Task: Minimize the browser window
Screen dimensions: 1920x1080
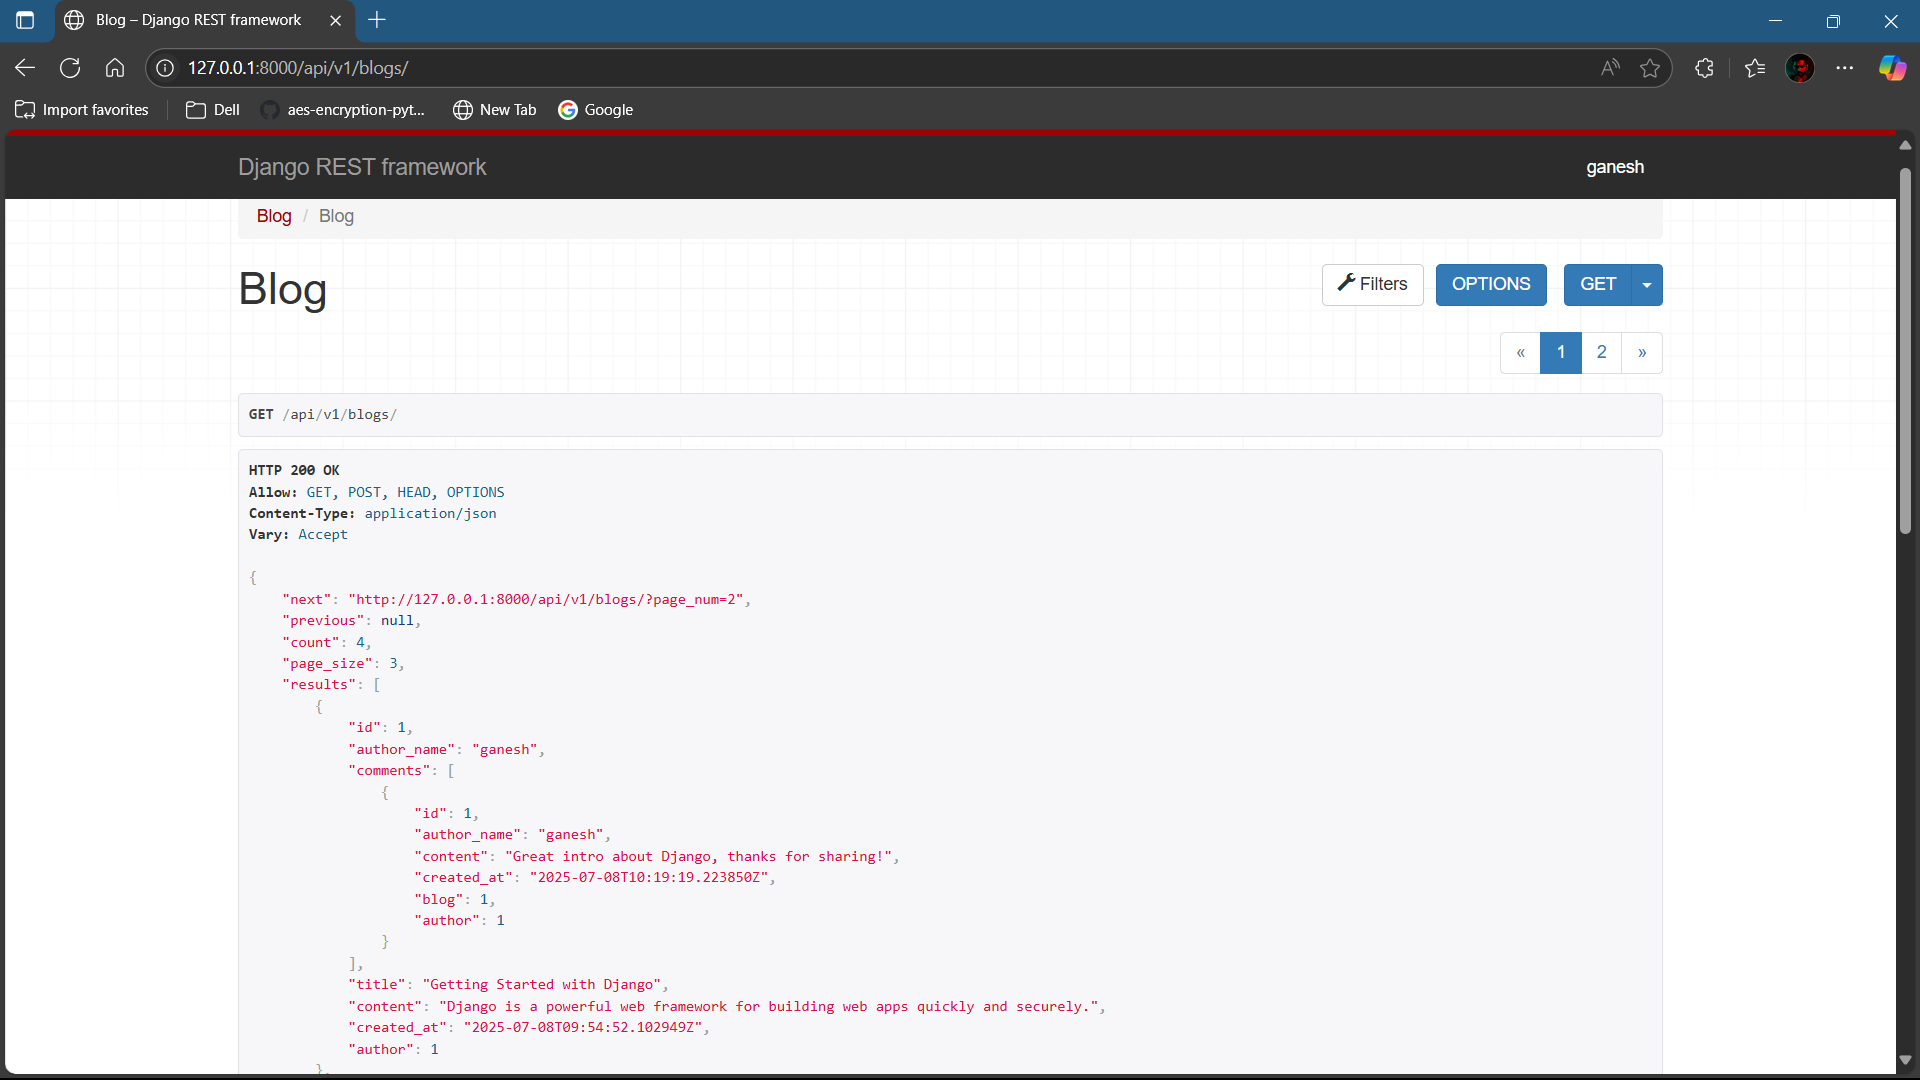Action: click(1775, 20)
